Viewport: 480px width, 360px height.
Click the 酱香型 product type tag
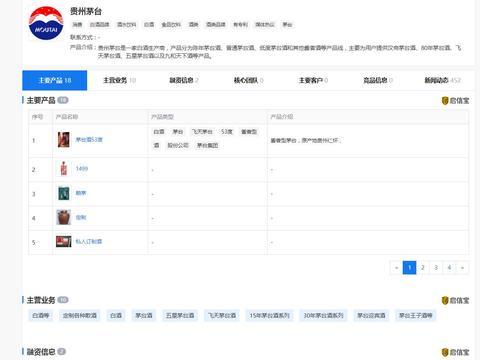[249, 132]
